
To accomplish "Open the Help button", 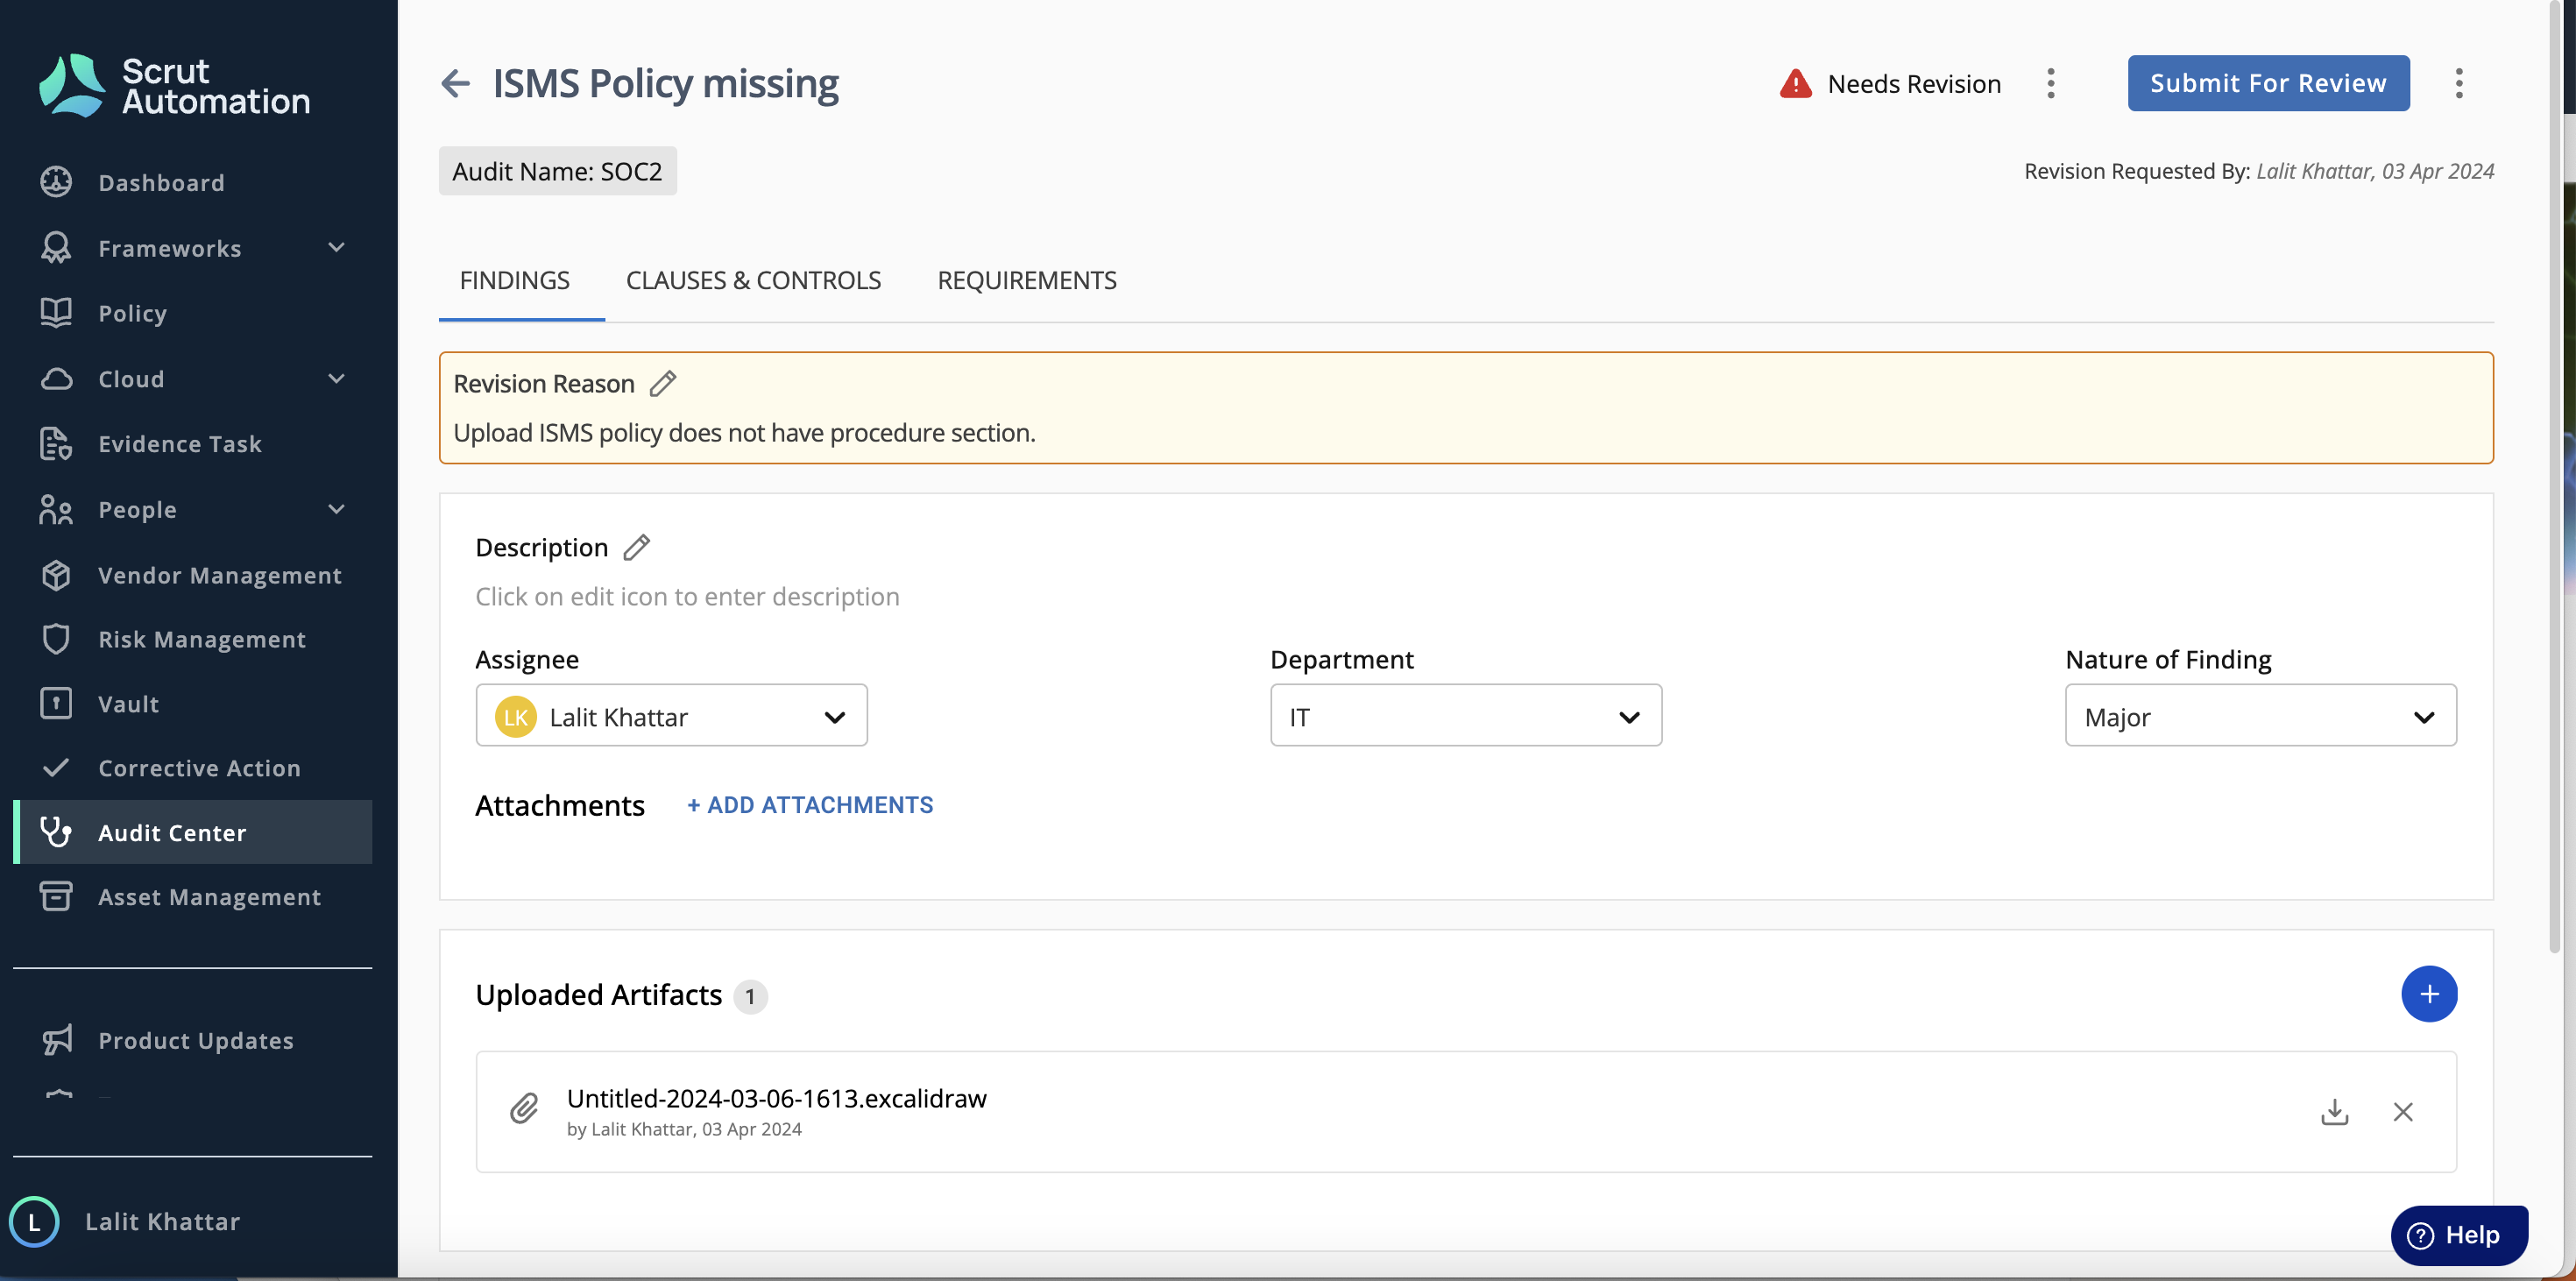I will coord(2459,1235).
